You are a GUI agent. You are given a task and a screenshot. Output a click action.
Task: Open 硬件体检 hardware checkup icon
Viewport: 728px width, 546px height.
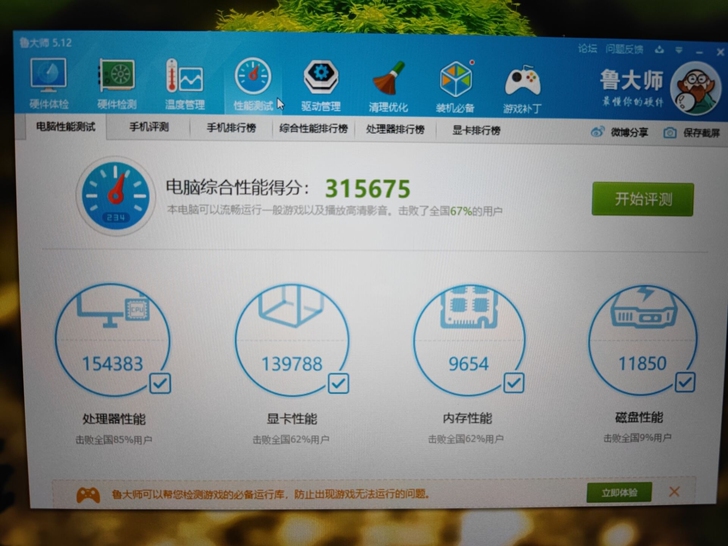click(x=48, y=75)
